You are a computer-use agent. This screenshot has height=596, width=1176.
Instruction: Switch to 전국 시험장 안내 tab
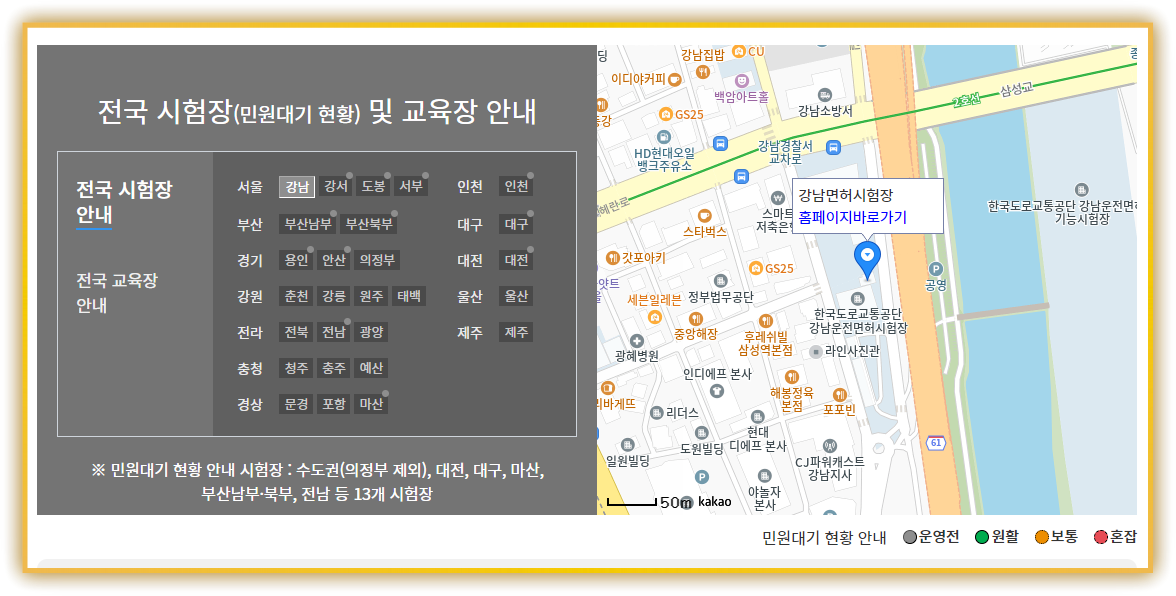[124, 202]
